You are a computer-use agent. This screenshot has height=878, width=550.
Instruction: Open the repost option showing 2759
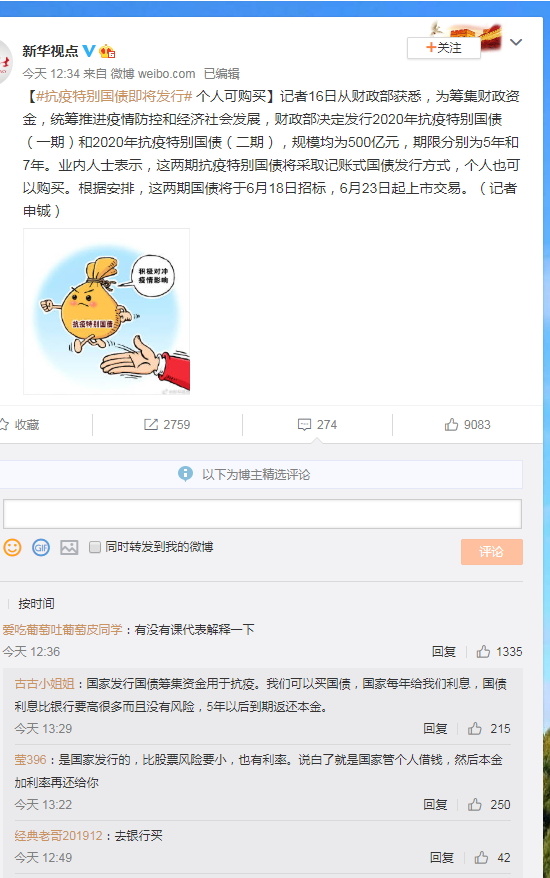(x=167, y=424)
